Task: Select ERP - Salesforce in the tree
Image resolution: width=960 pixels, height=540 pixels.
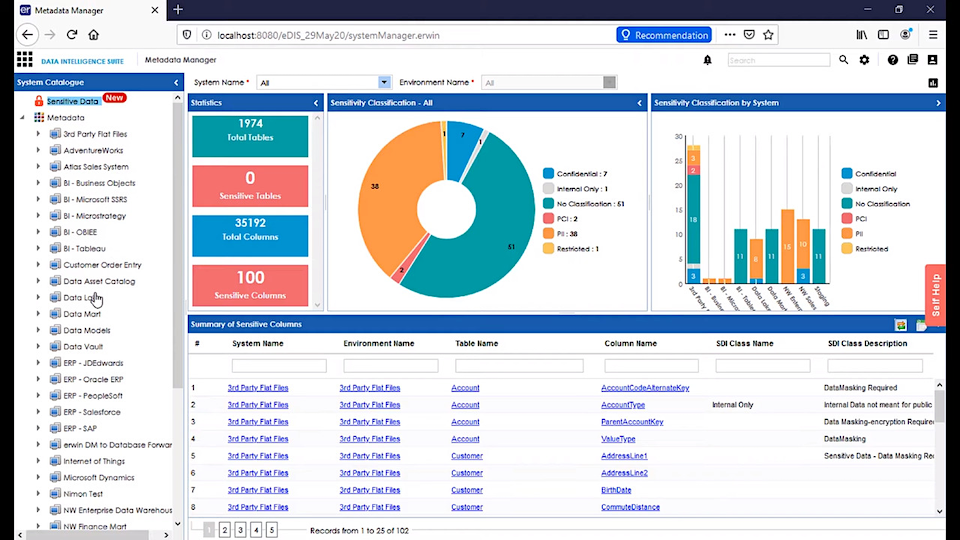Action: point(92,412)
